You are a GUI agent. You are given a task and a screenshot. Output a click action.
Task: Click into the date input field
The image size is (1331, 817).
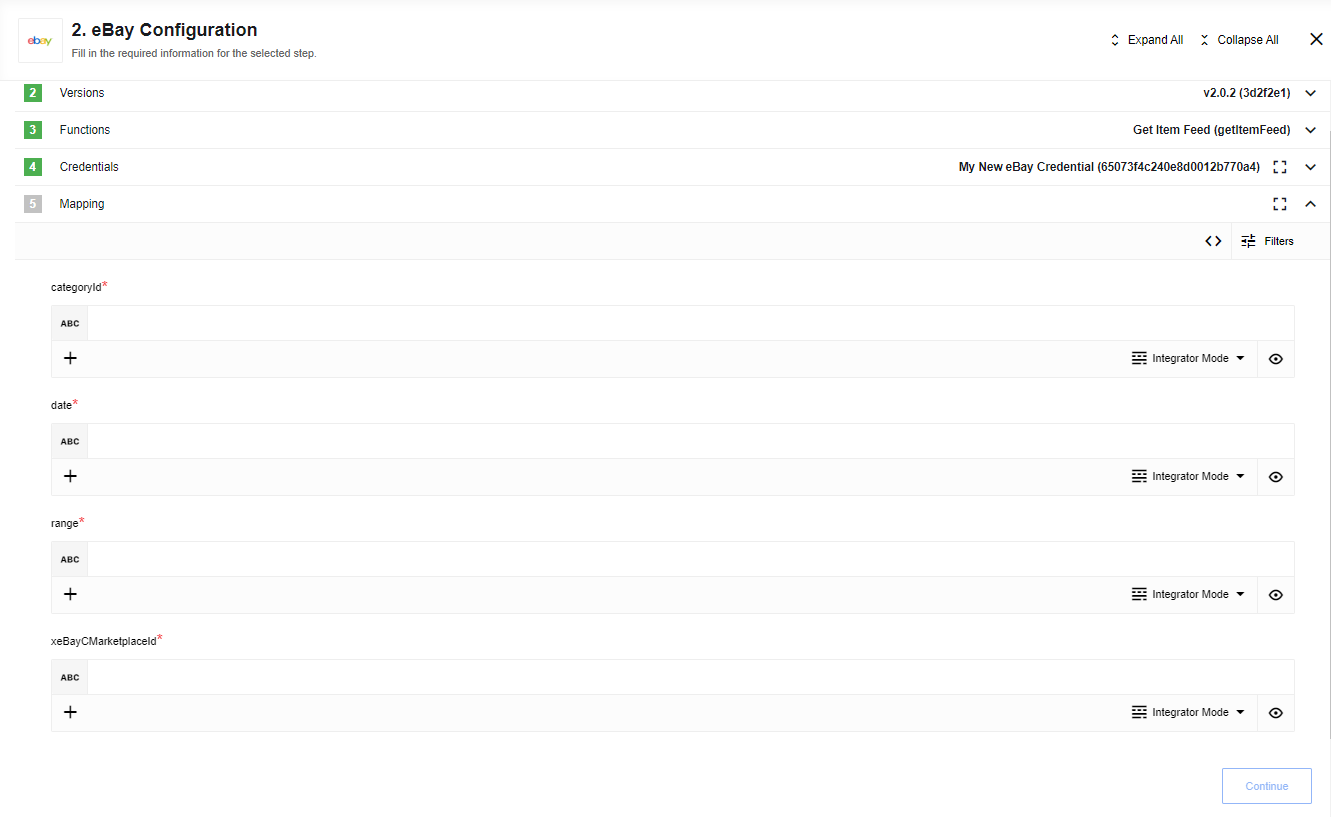[690, 441]
